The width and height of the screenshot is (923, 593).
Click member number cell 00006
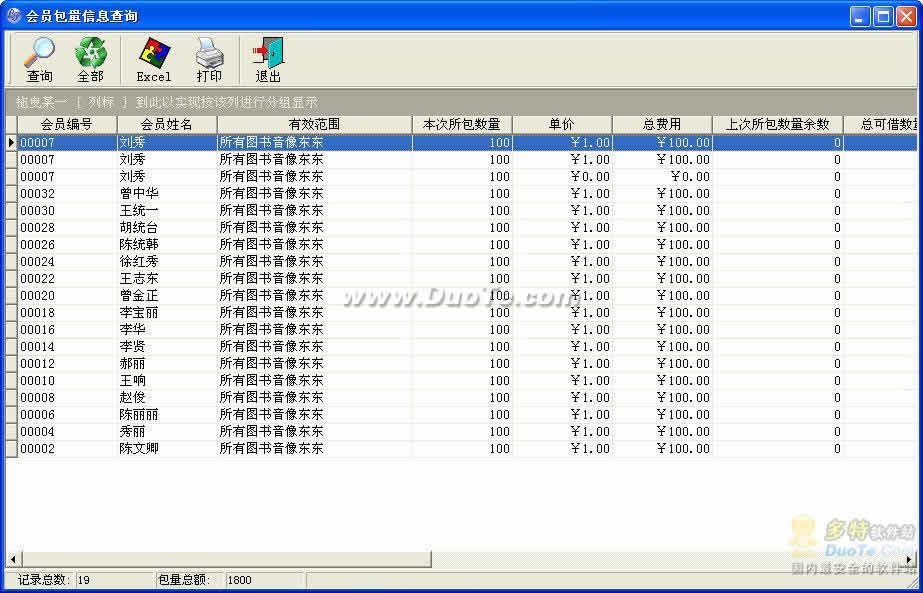67,415
